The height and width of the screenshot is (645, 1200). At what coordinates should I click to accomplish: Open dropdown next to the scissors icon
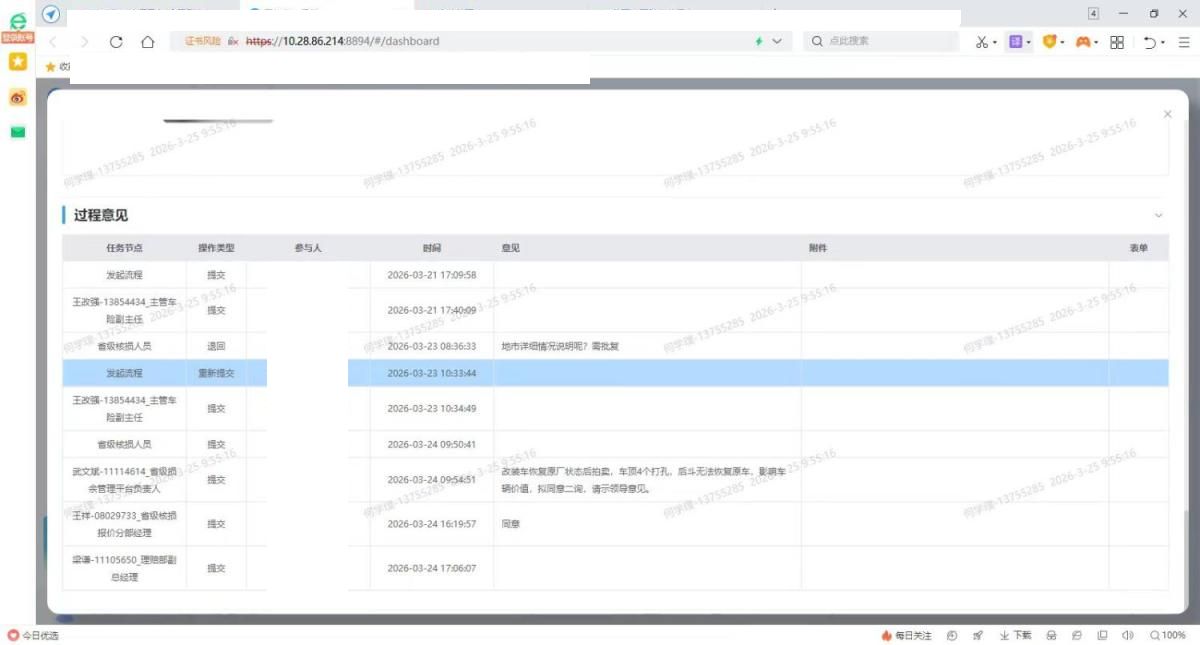[x=995, y=43]
